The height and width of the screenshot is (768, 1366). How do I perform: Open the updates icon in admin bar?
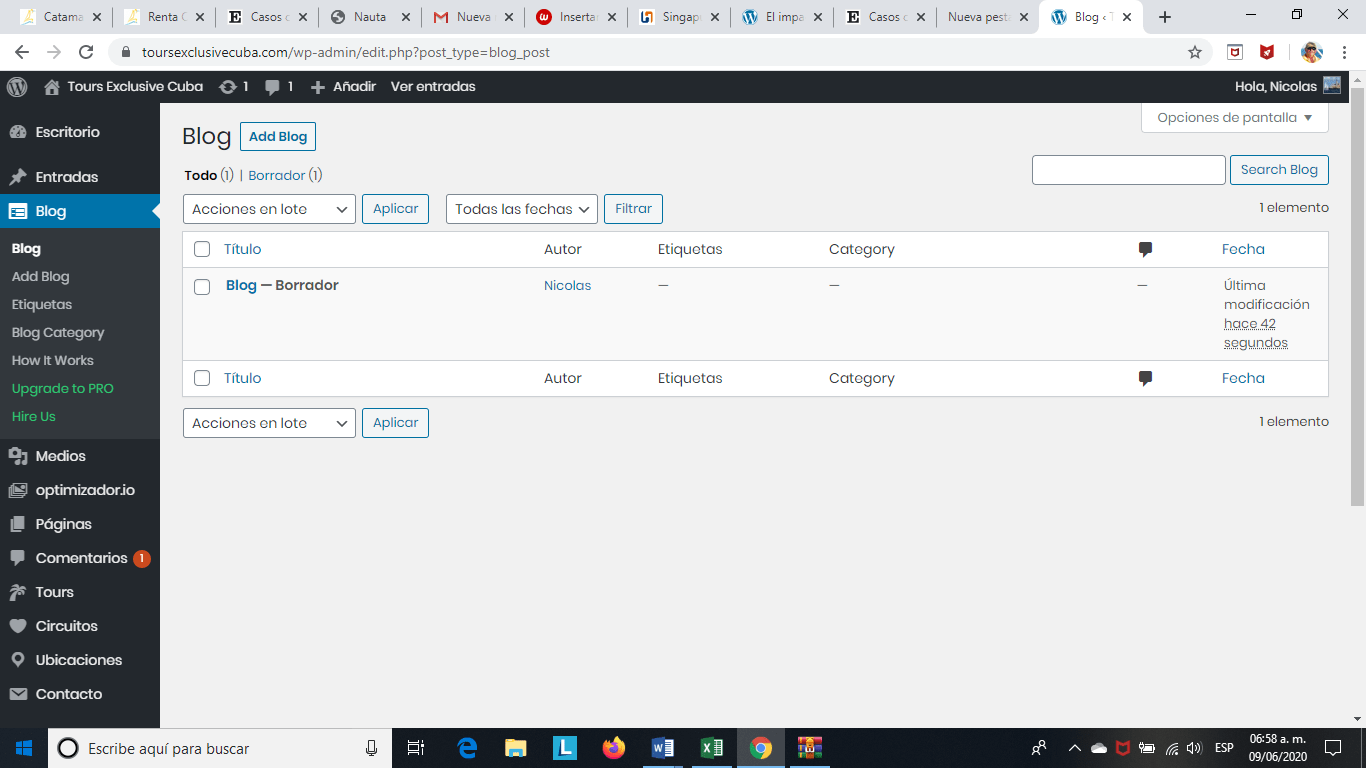(228, 87)
